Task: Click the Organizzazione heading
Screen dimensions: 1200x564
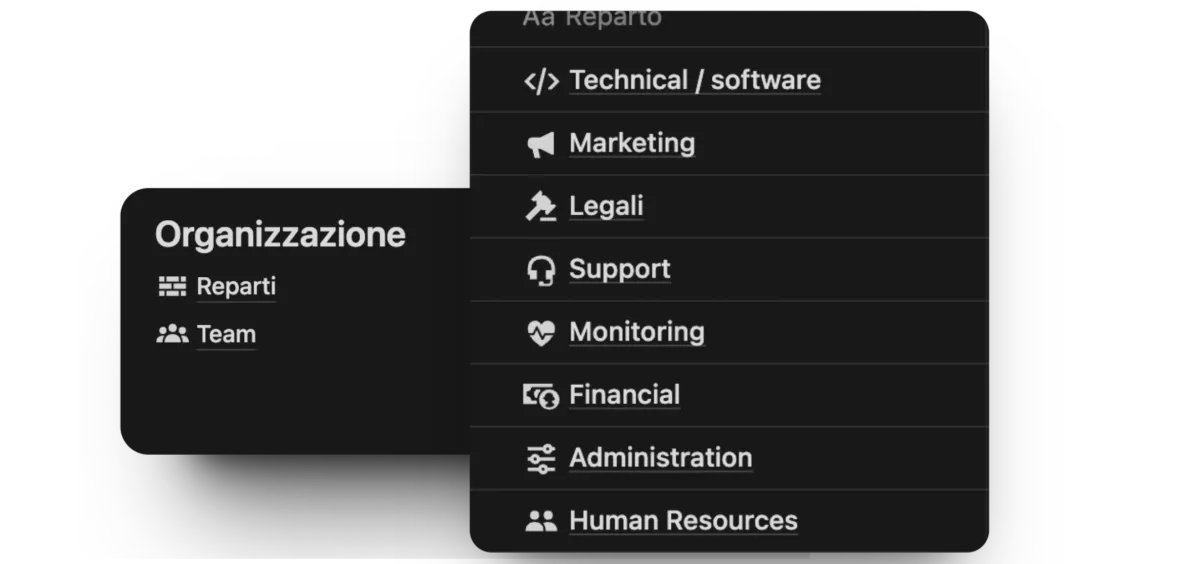Action: pos(280,235)
